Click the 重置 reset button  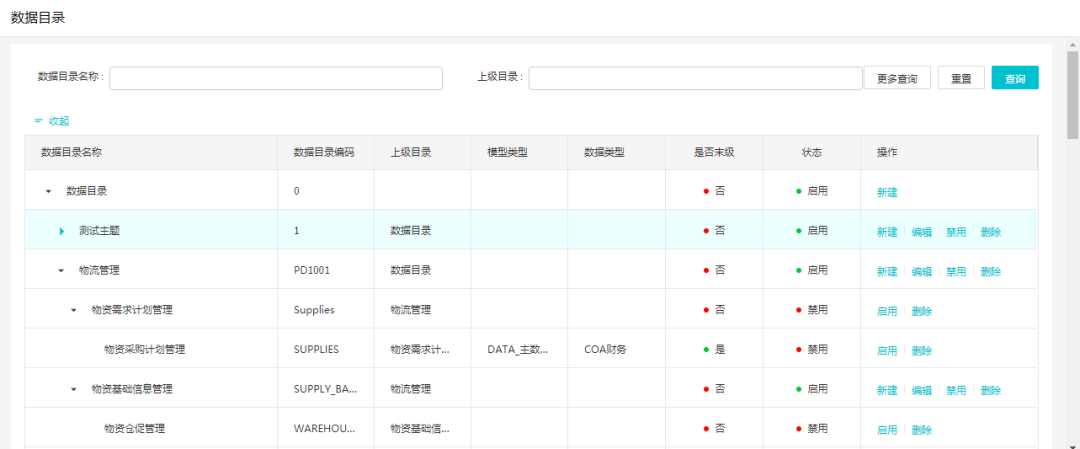pos(961,79)
